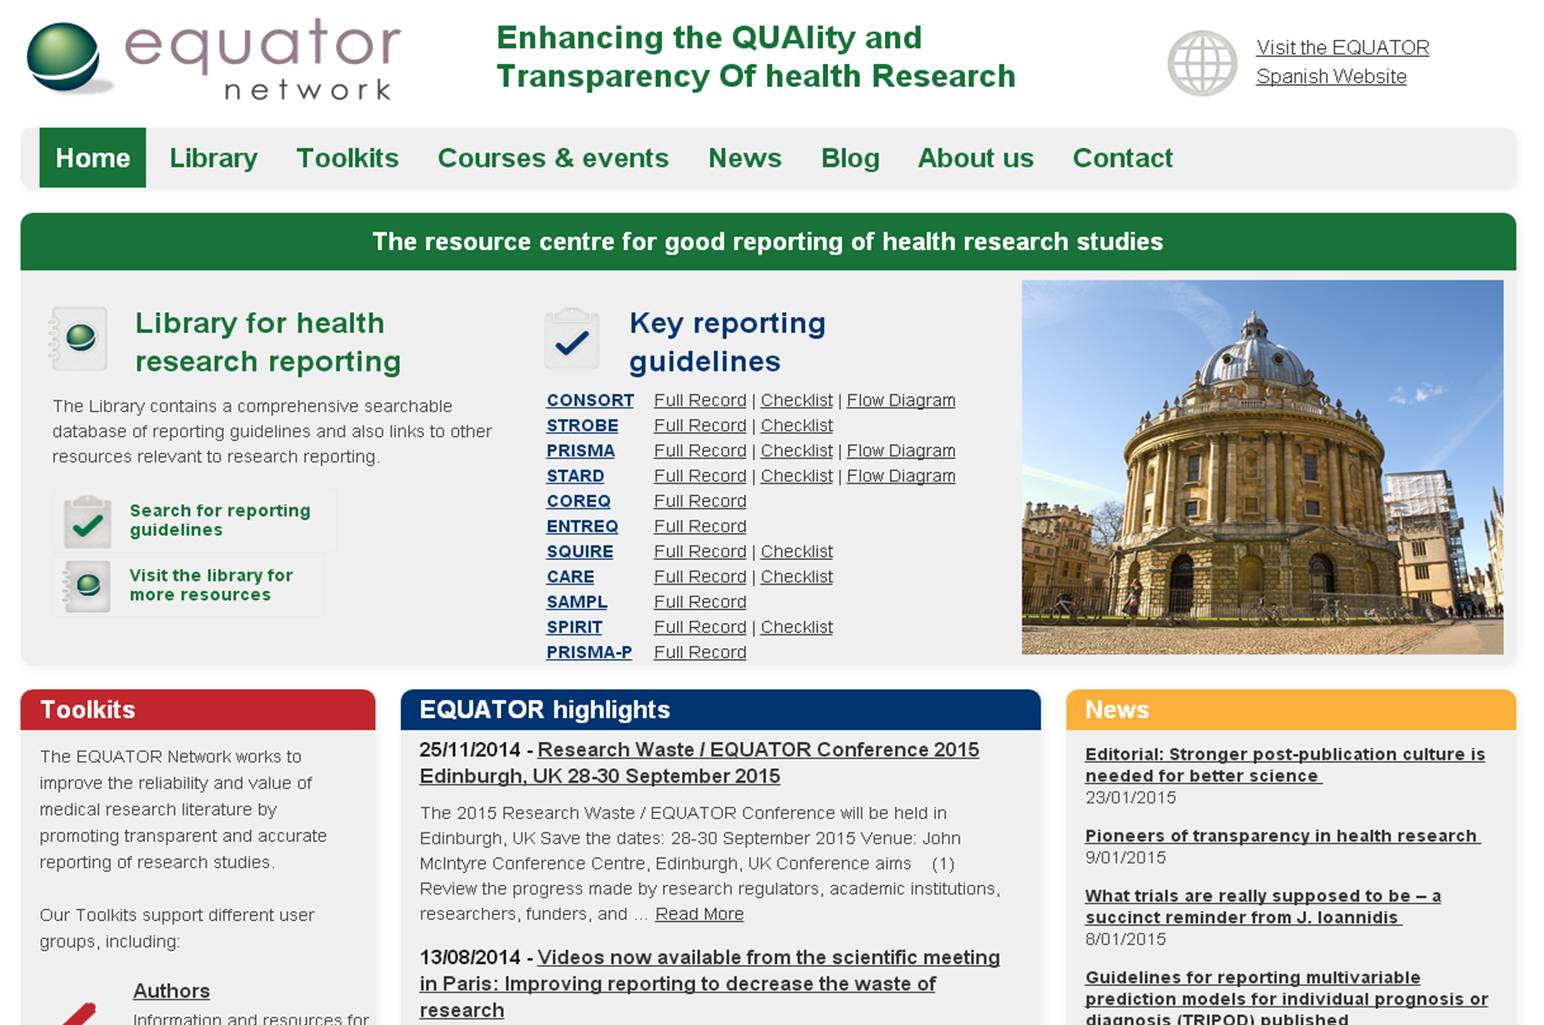This screenshot has width=1544, height=1025.
Task: Click Read More under conference highlight
Action: (x=698, y=914)
